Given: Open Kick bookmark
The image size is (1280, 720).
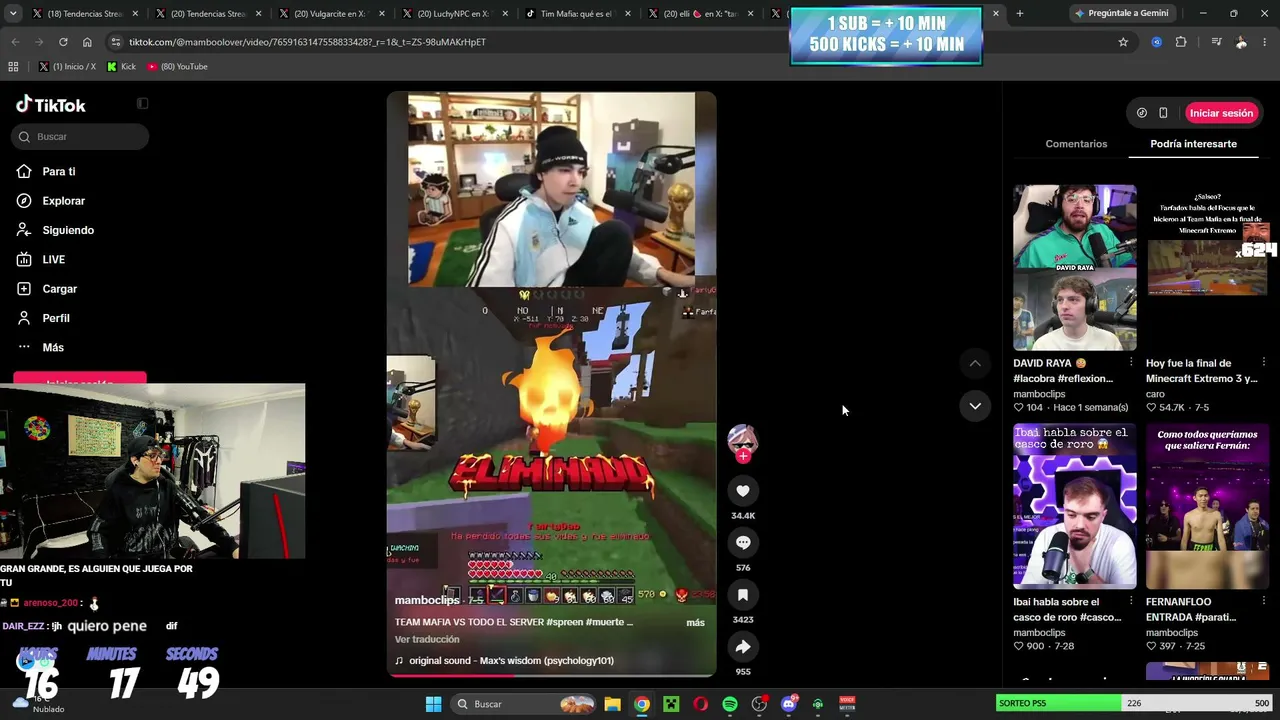Looking at the screenshot, I should (x=121, y=67).
